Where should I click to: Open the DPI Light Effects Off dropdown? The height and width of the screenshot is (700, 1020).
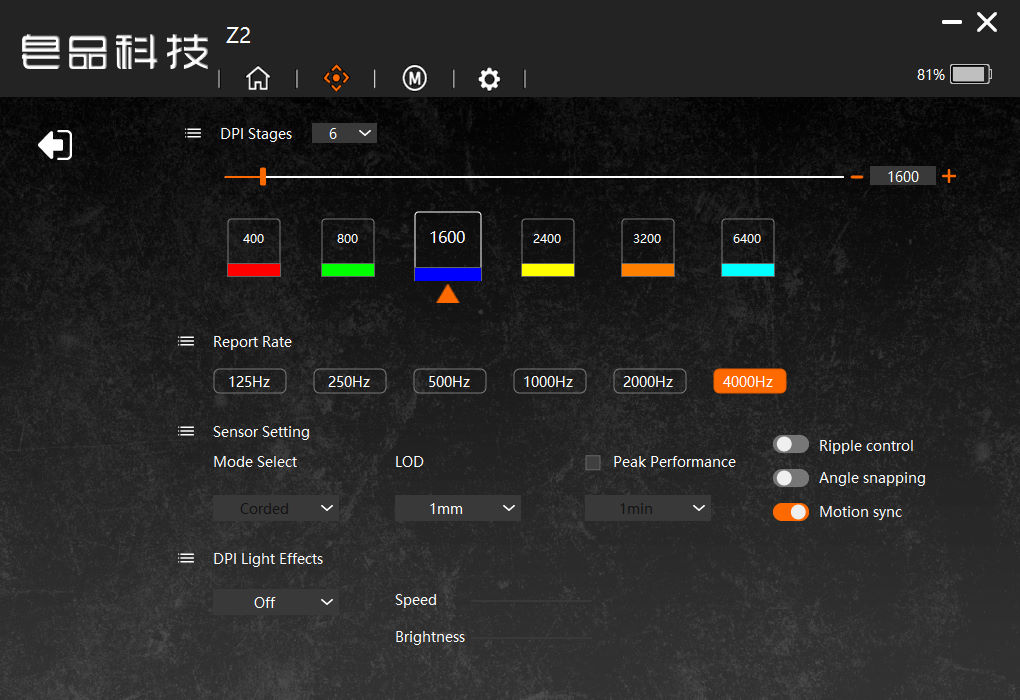tap(276, 602)
